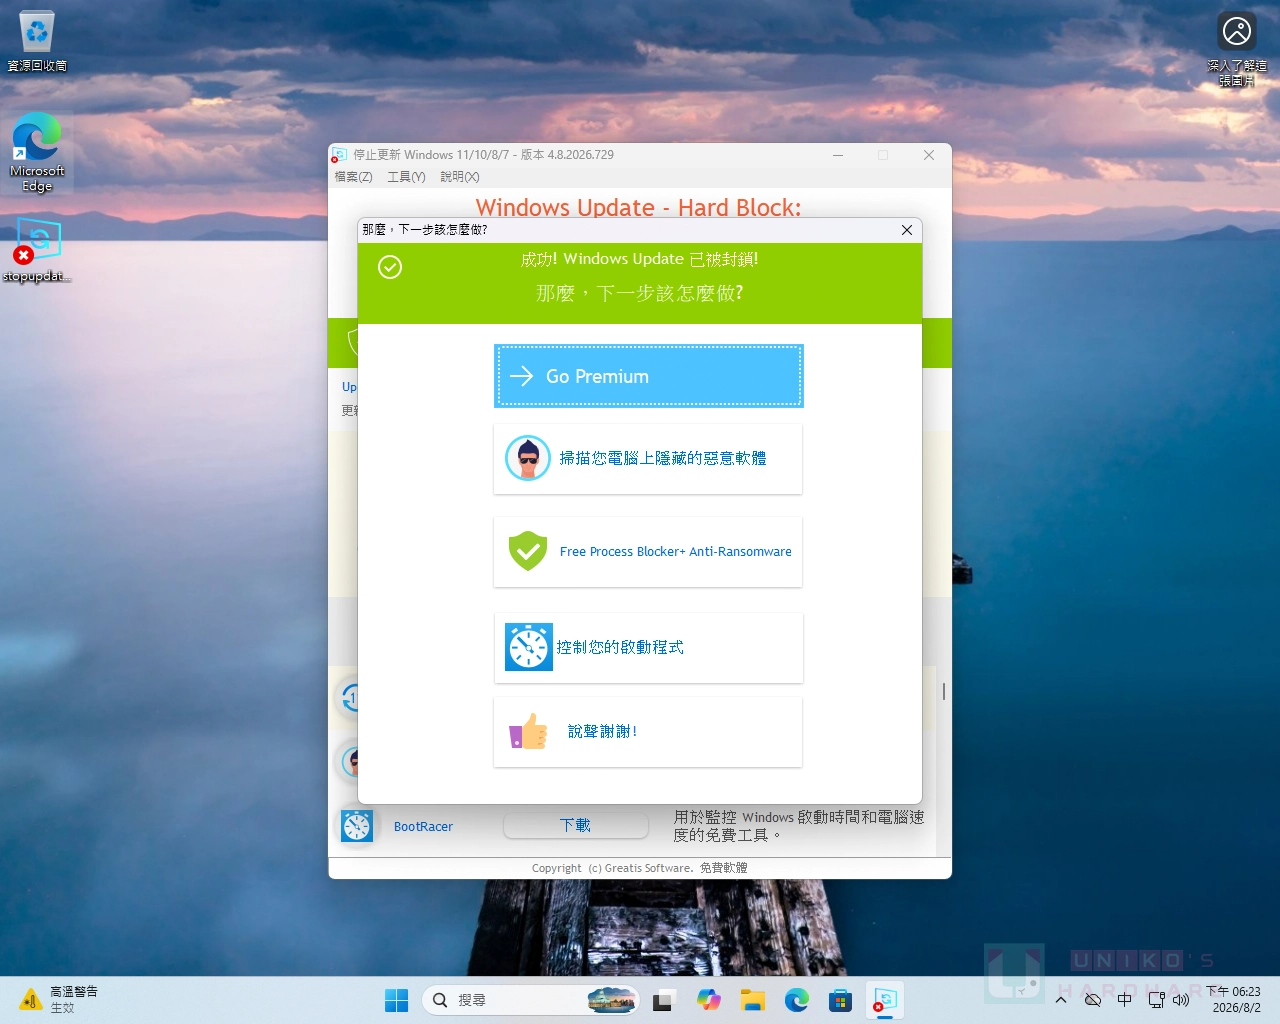Click the Go Premium button
The height and width of the screenshot is (1024, 1280).
[648, 376]
